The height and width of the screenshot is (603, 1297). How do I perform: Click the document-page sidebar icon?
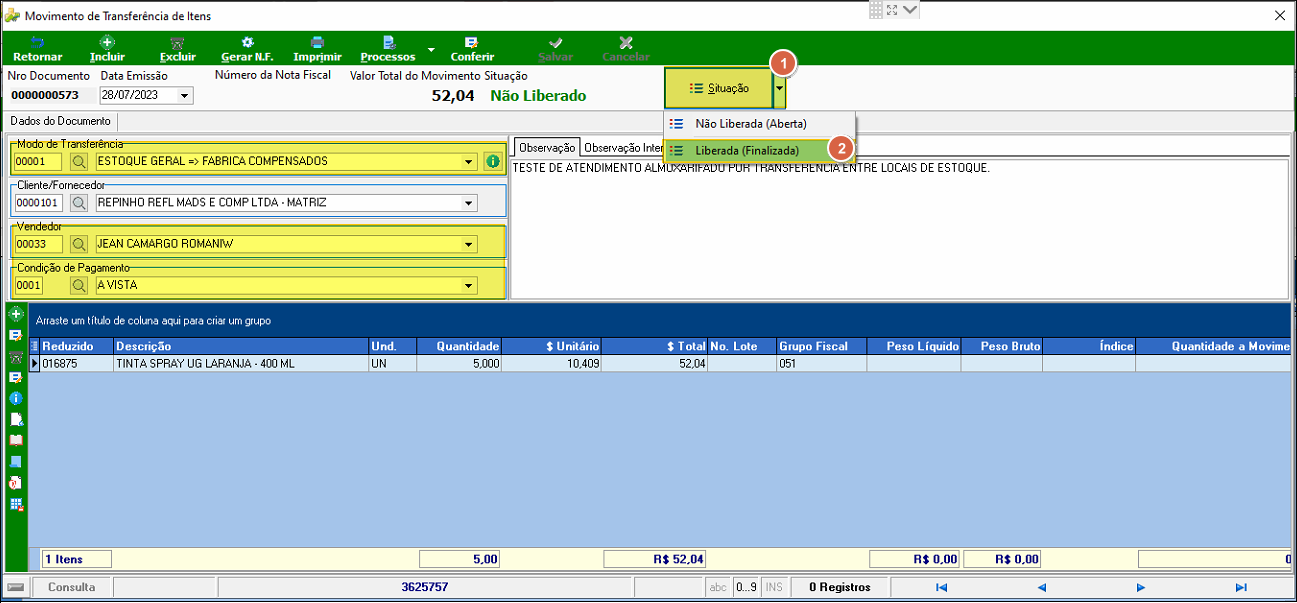coord(15,419)
